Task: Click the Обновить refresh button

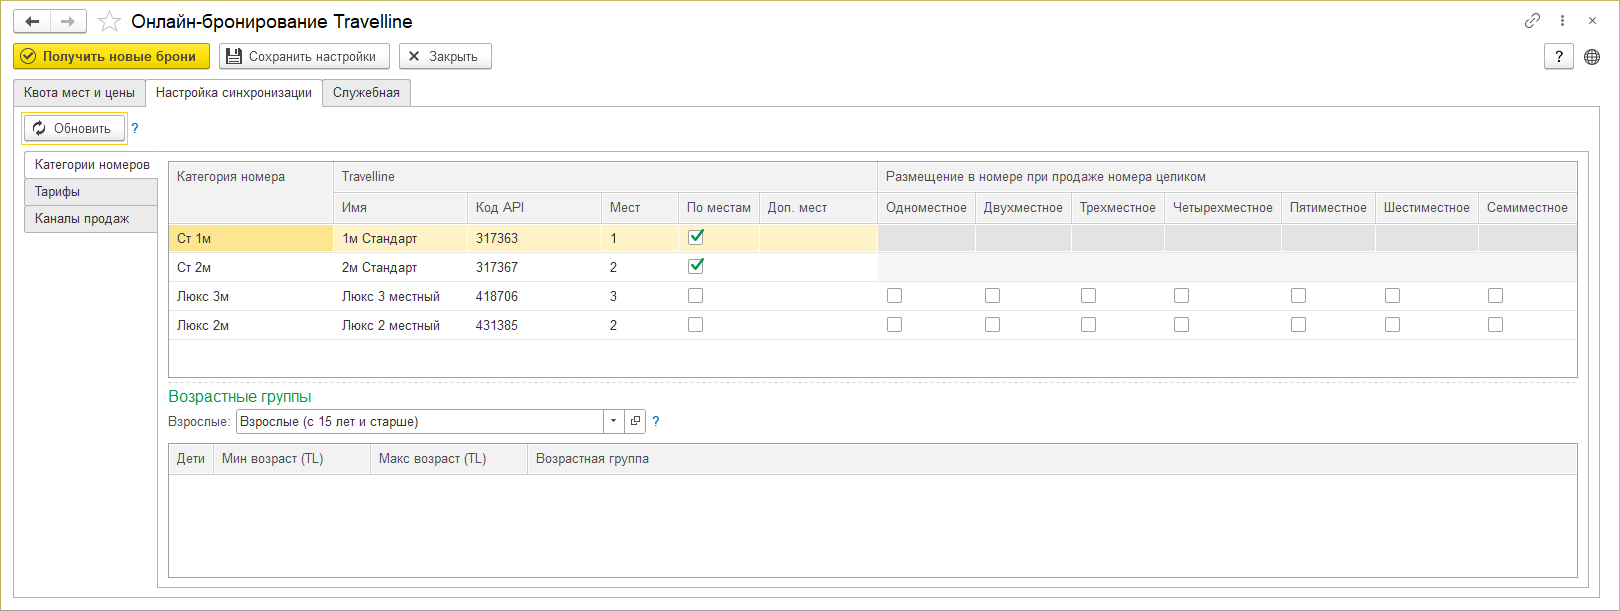Action: (74, 128)
